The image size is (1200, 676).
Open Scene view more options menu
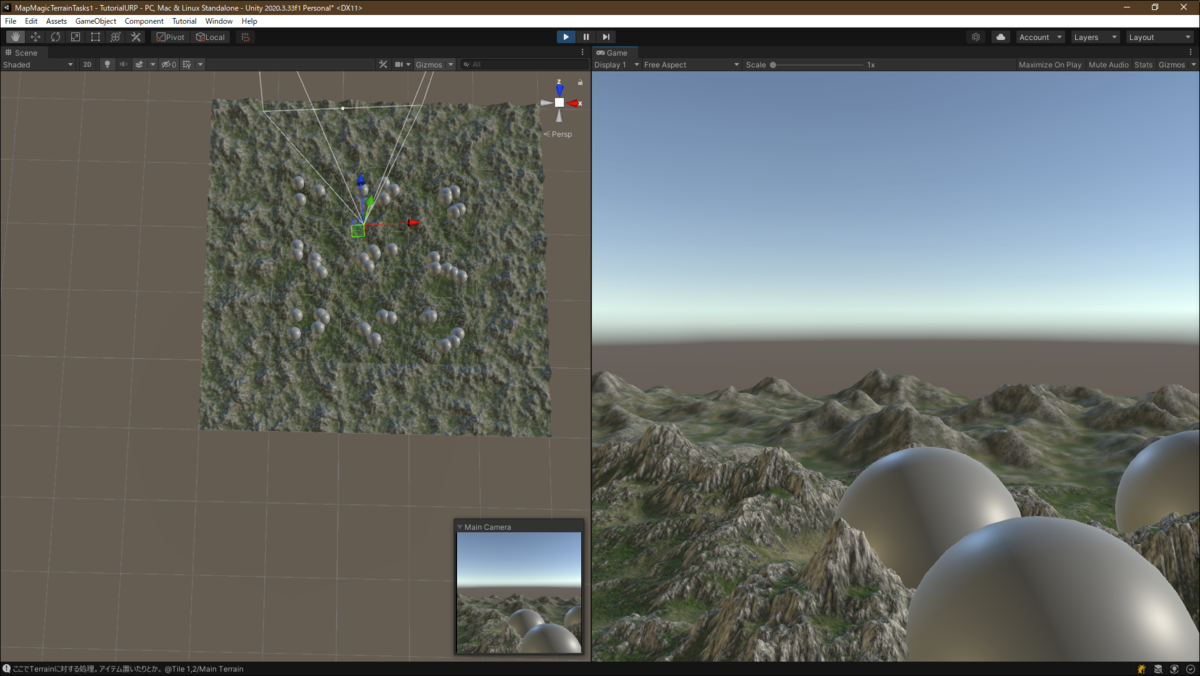click(x=583, y=52)
